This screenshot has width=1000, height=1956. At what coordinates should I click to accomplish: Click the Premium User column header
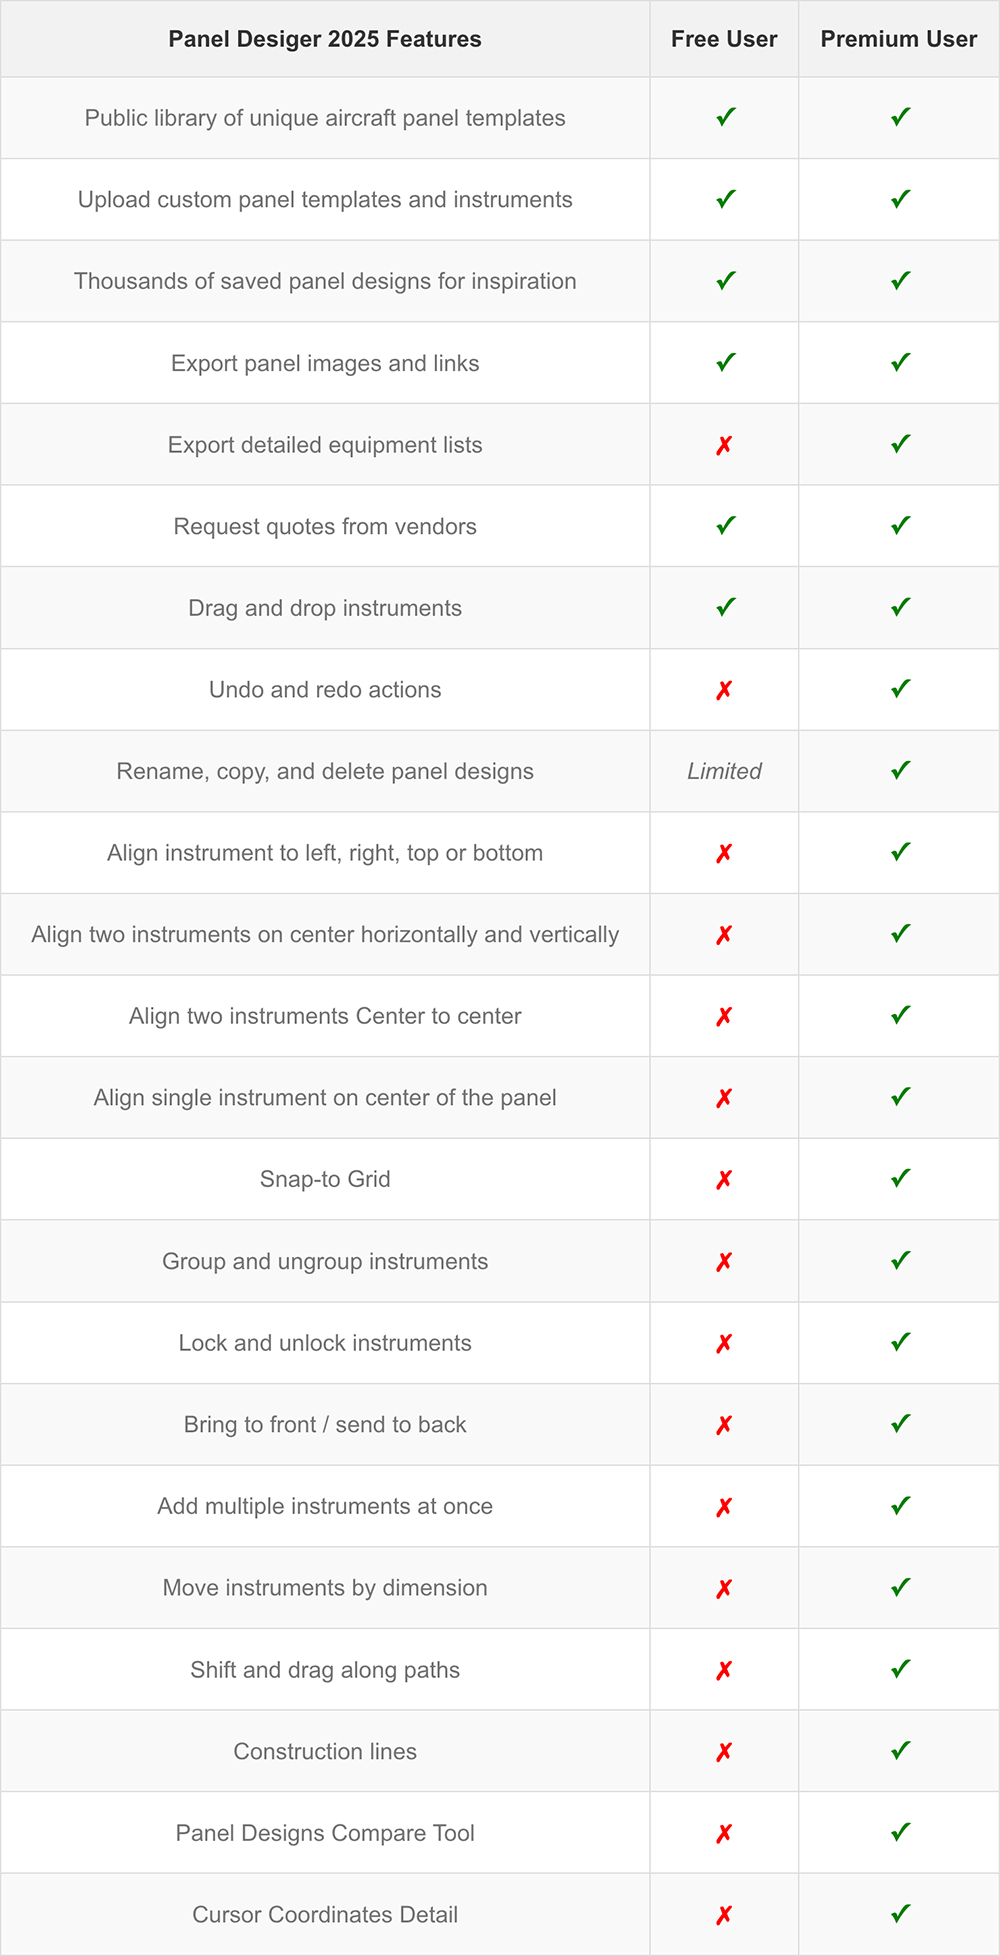[x=899, y=39]
